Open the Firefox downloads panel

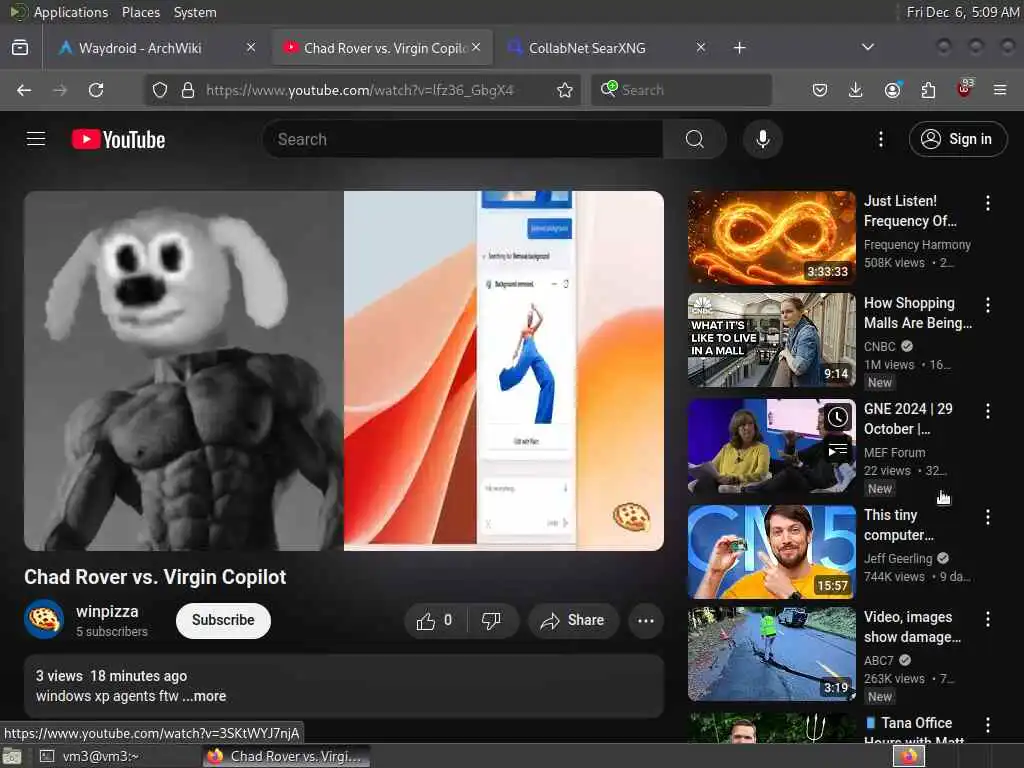click(856, 90)
